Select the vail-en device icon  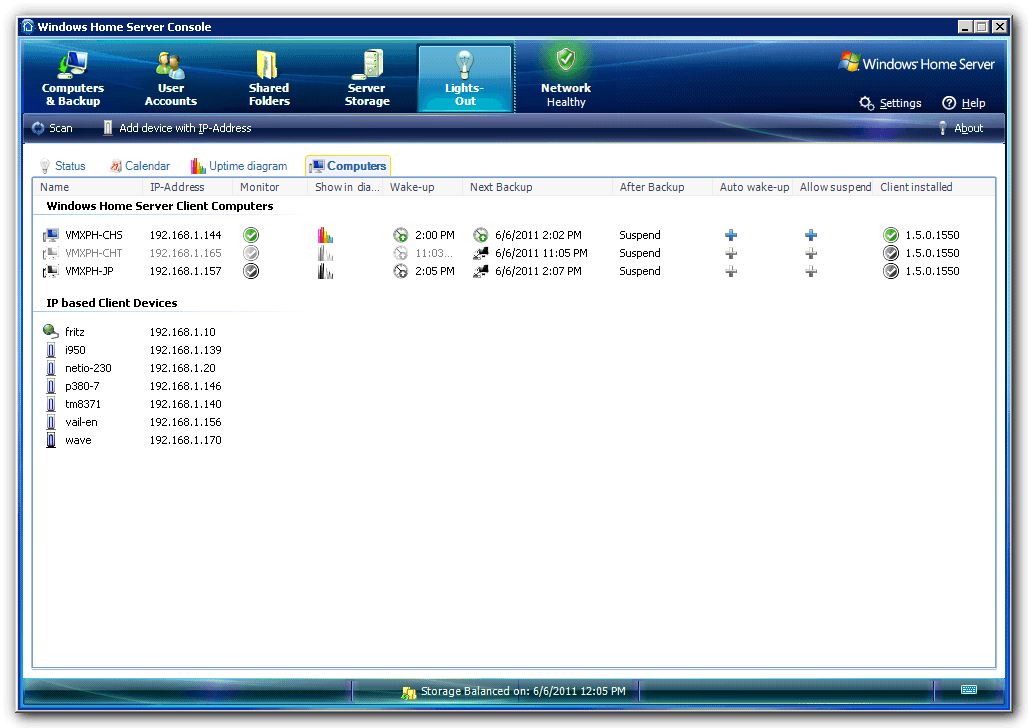coord(50,422)
